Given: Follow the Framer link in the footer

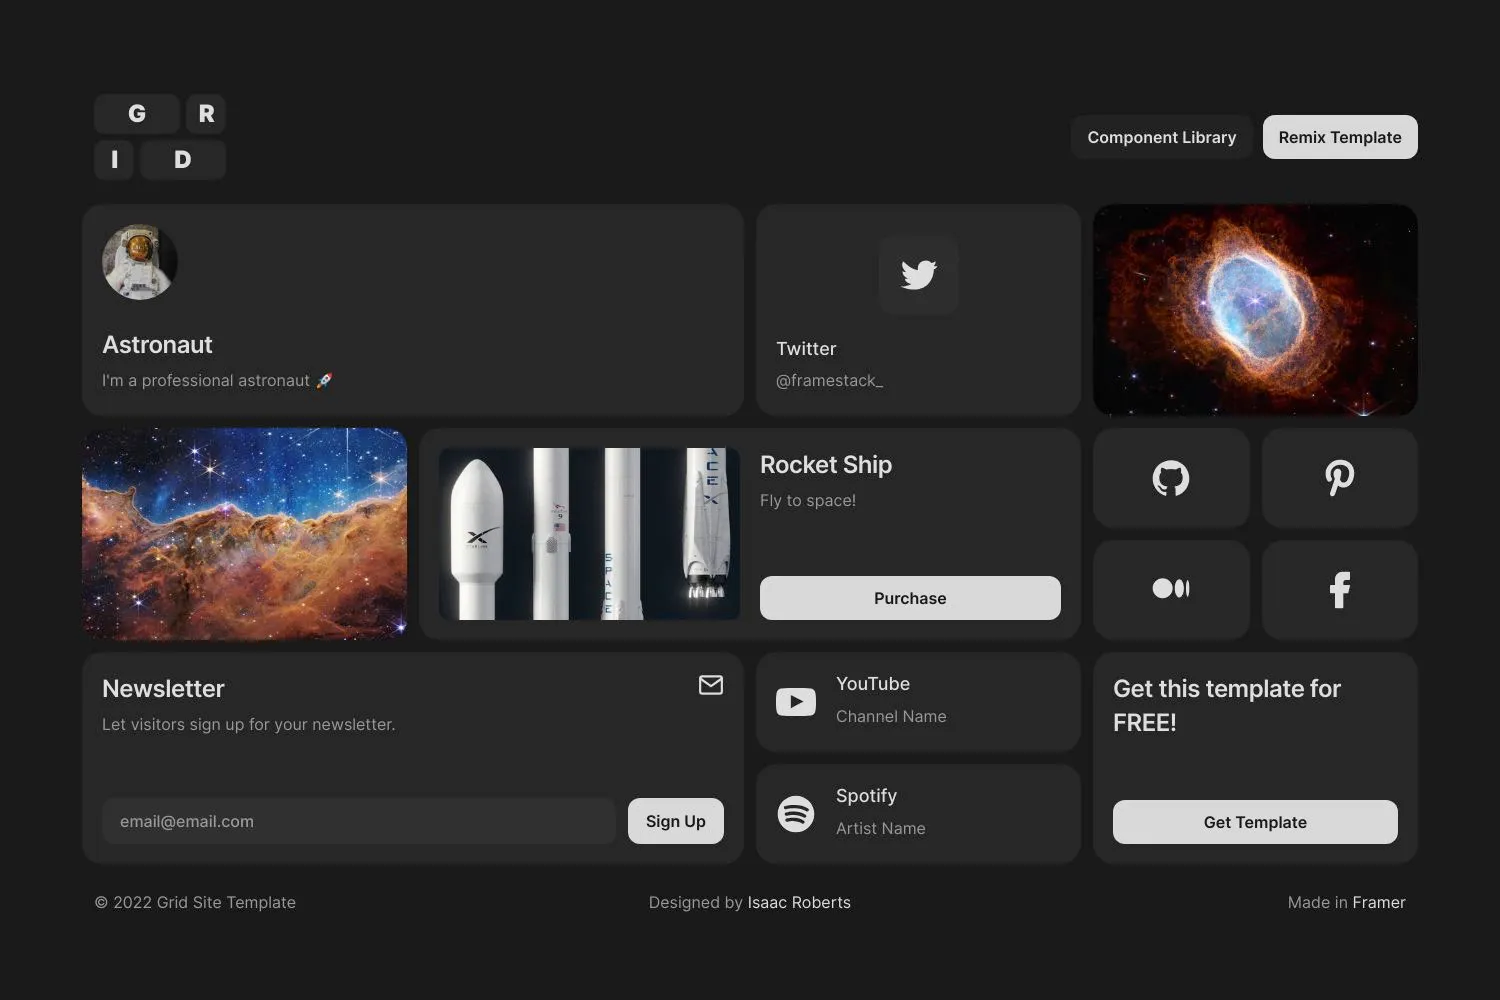Looking at the screenshot, I should [1379, 902].
